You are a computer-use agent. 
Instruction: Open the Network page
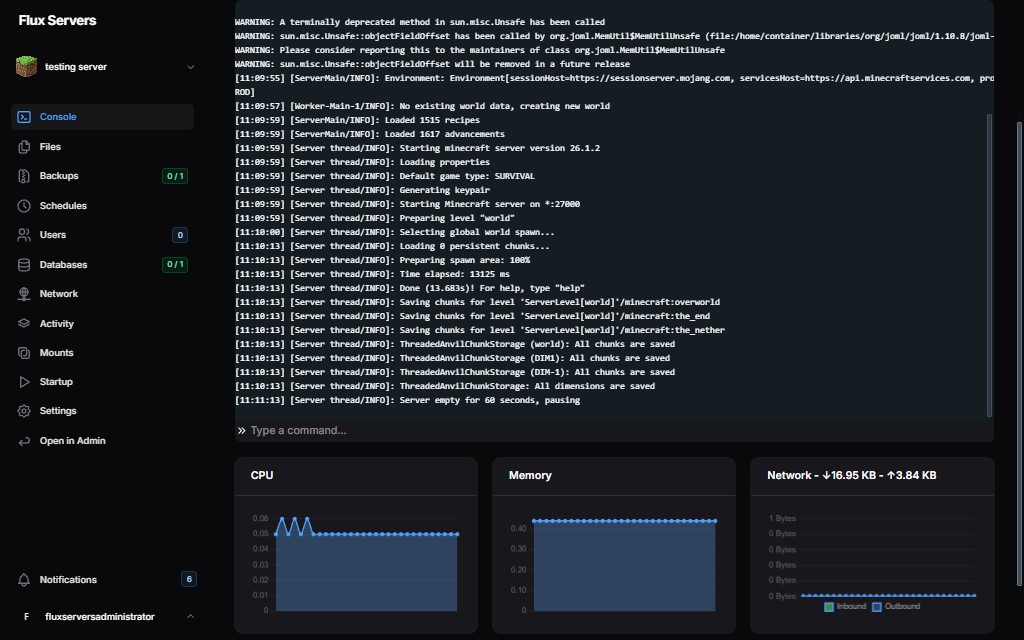[103, 294]
